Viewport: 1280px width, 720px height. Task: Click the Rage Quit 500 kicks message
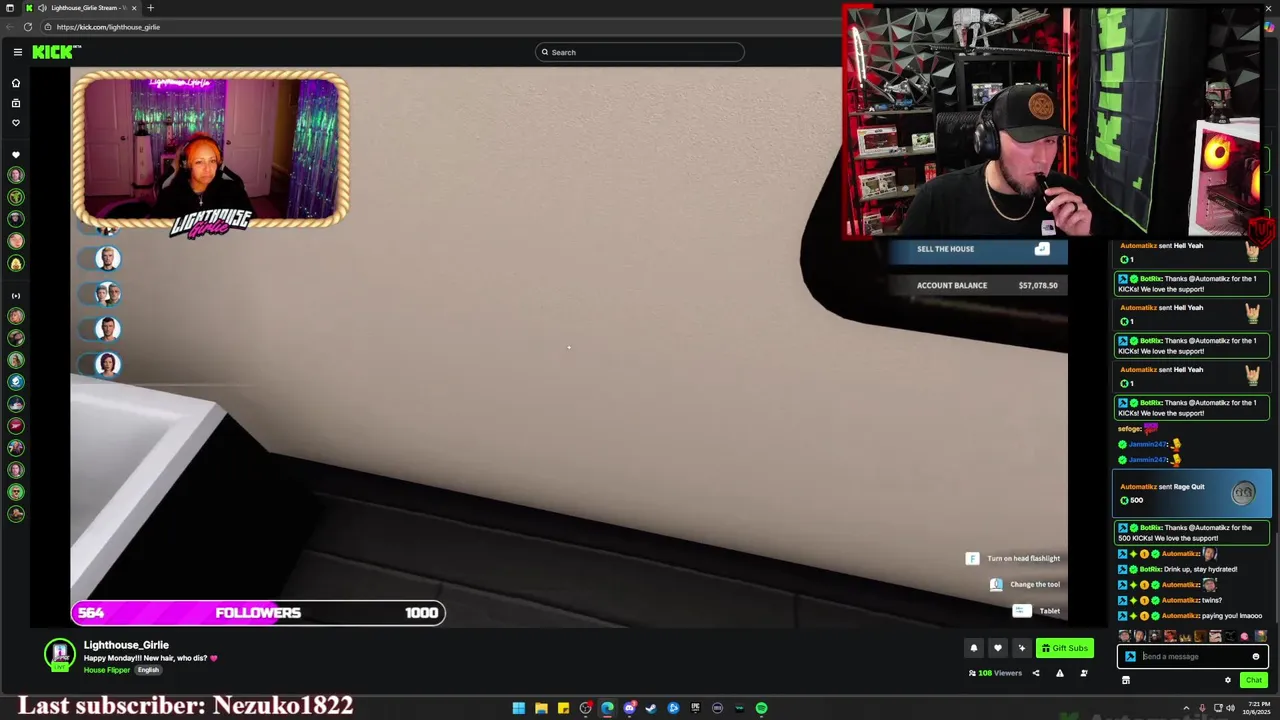(x=1192, y=493)
